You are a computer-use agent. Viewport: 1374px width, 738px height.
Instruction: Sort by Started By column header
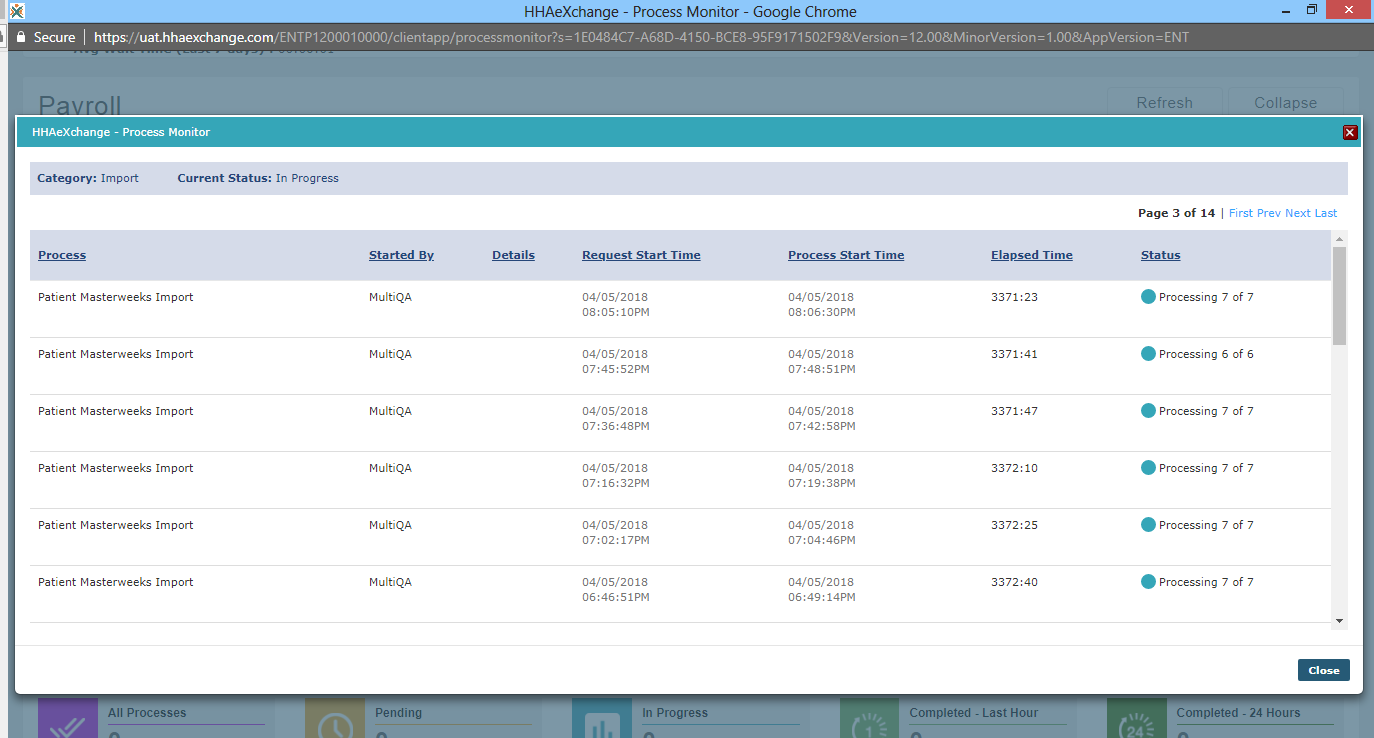pos(401,255)
